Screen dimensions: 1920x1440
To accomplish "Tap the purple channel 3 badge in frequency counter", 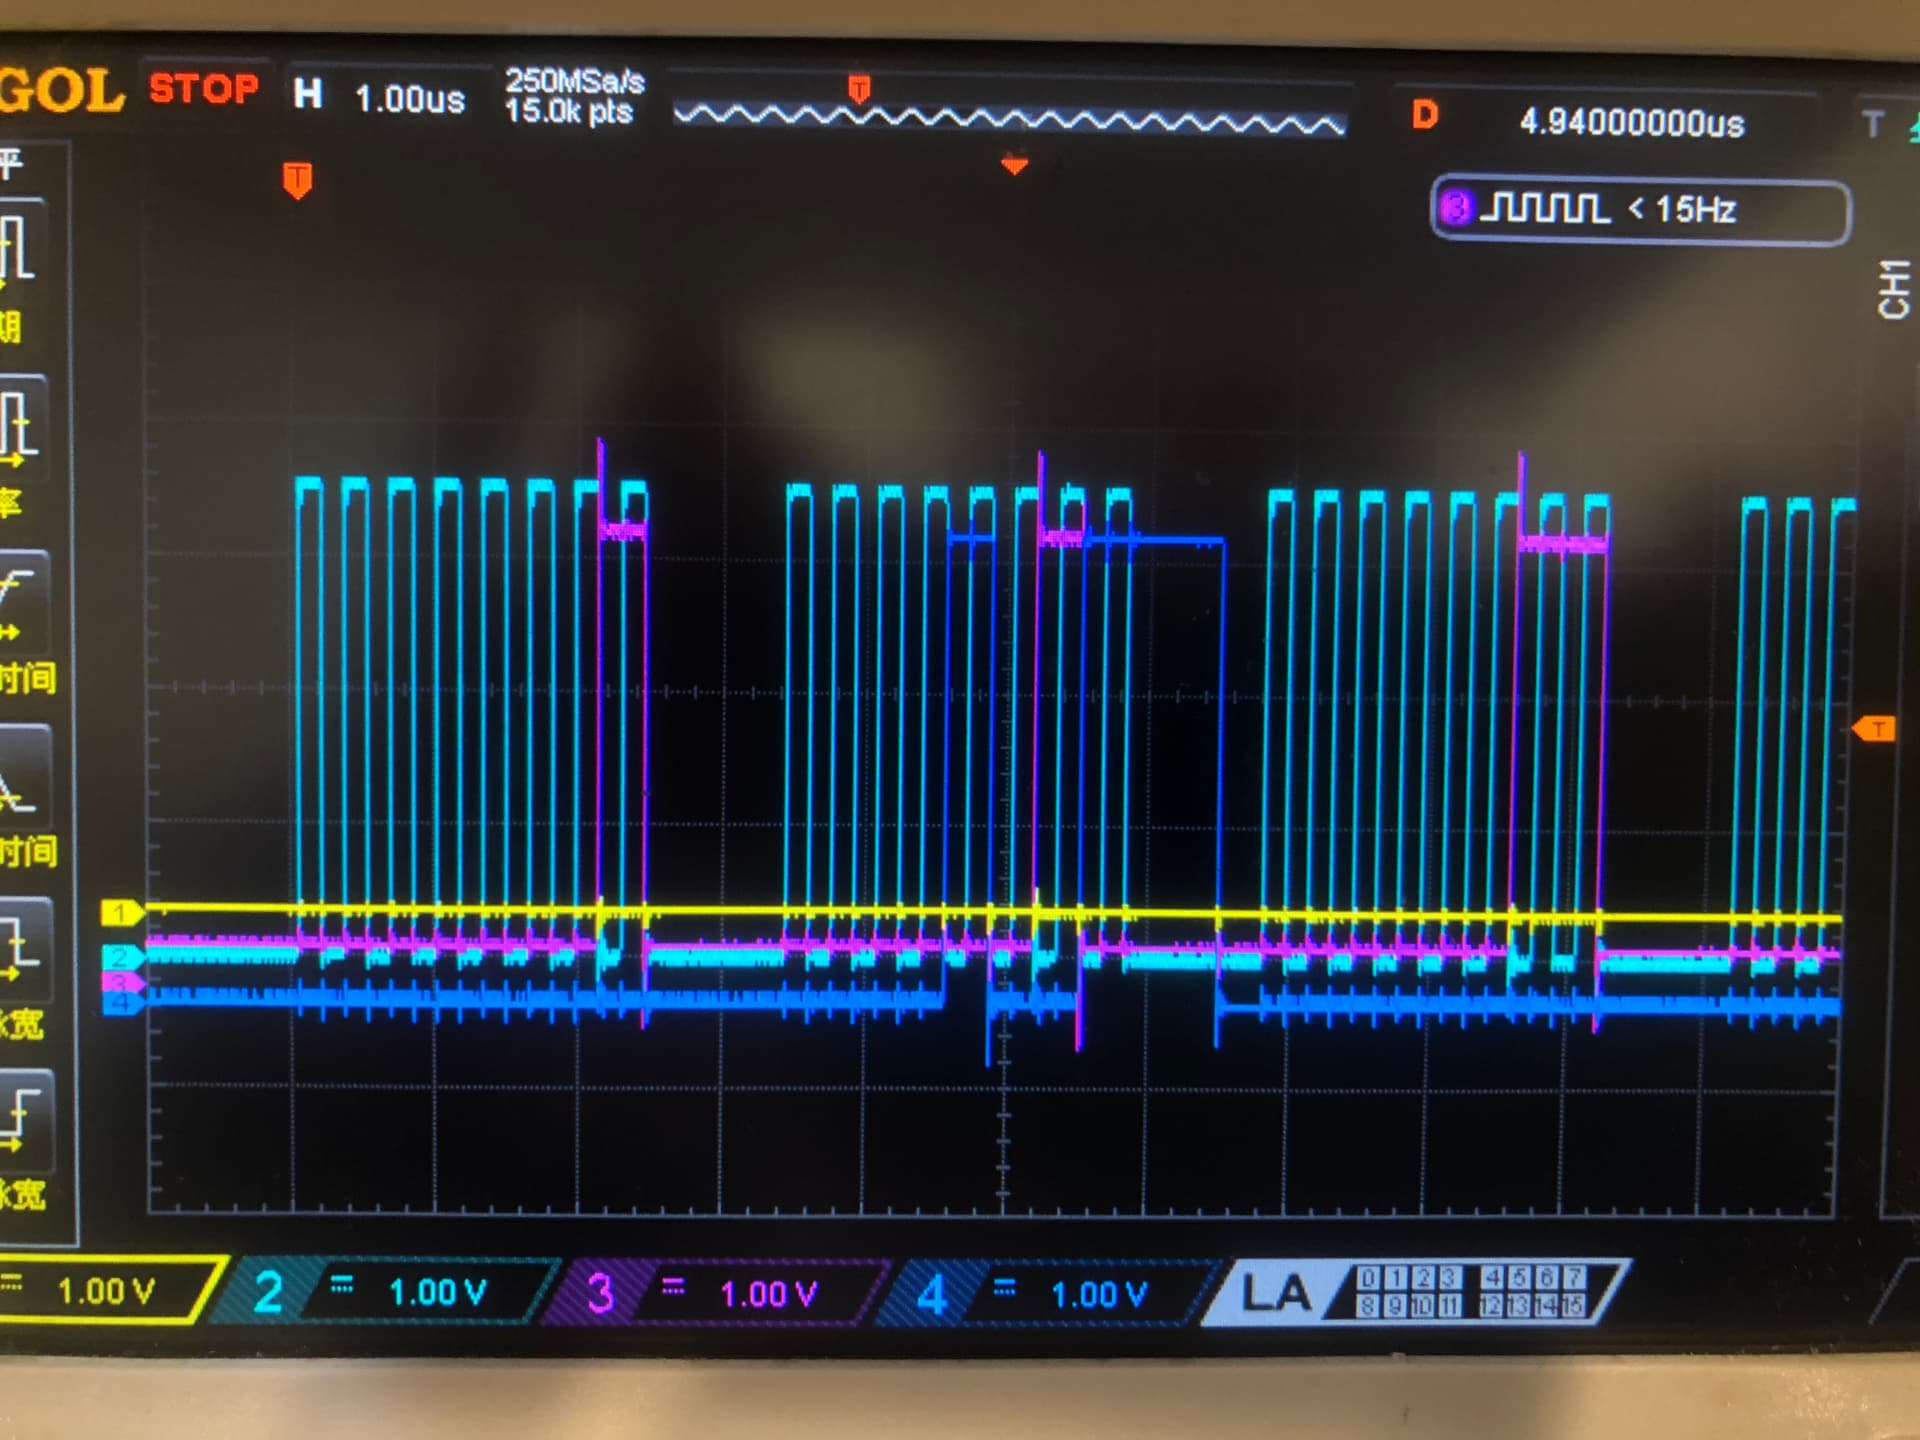I will point(1456,208).
